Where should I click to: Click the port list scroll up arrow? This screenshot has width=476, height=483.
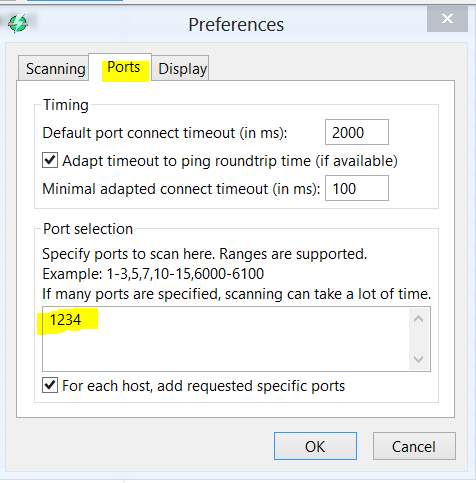418,319
